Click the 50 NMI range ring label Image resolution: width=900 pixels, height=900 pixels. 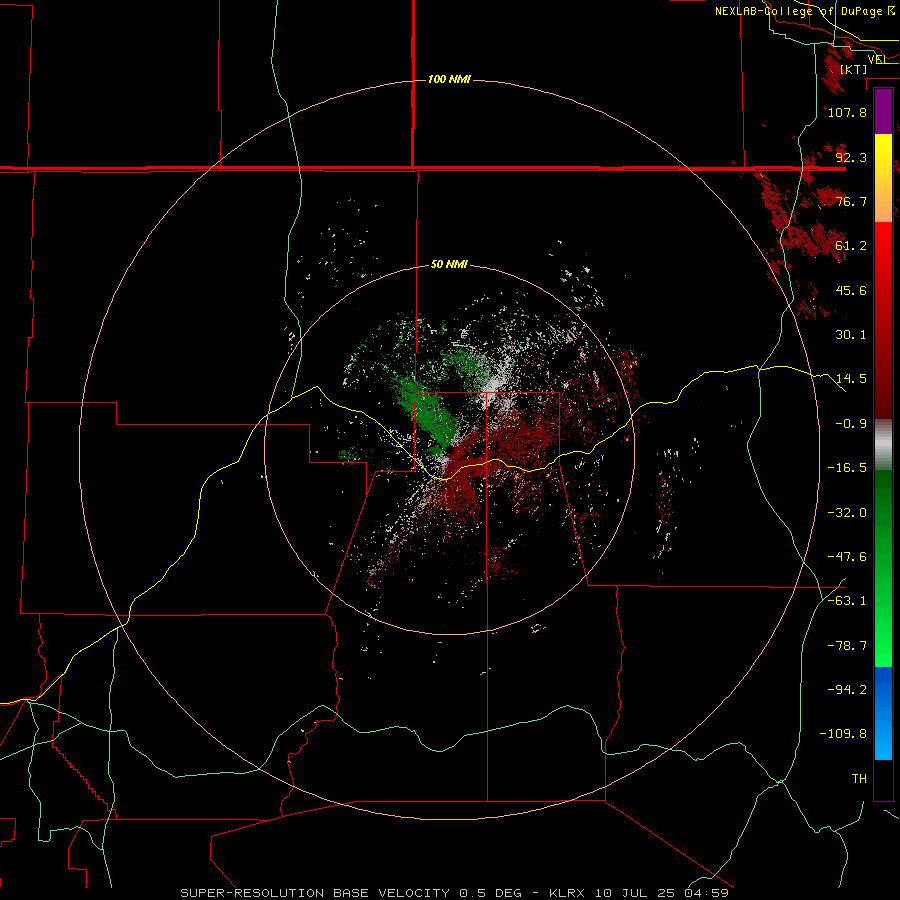(x=449, y=265)
